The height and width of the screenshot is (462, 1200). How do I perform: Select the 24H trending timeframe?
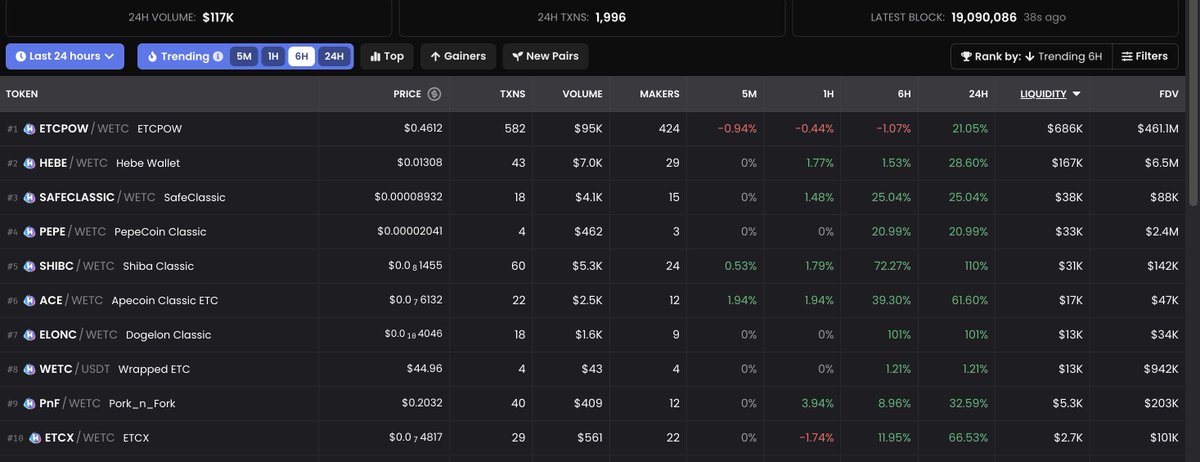pyautogui.click(x=334, y=57)
